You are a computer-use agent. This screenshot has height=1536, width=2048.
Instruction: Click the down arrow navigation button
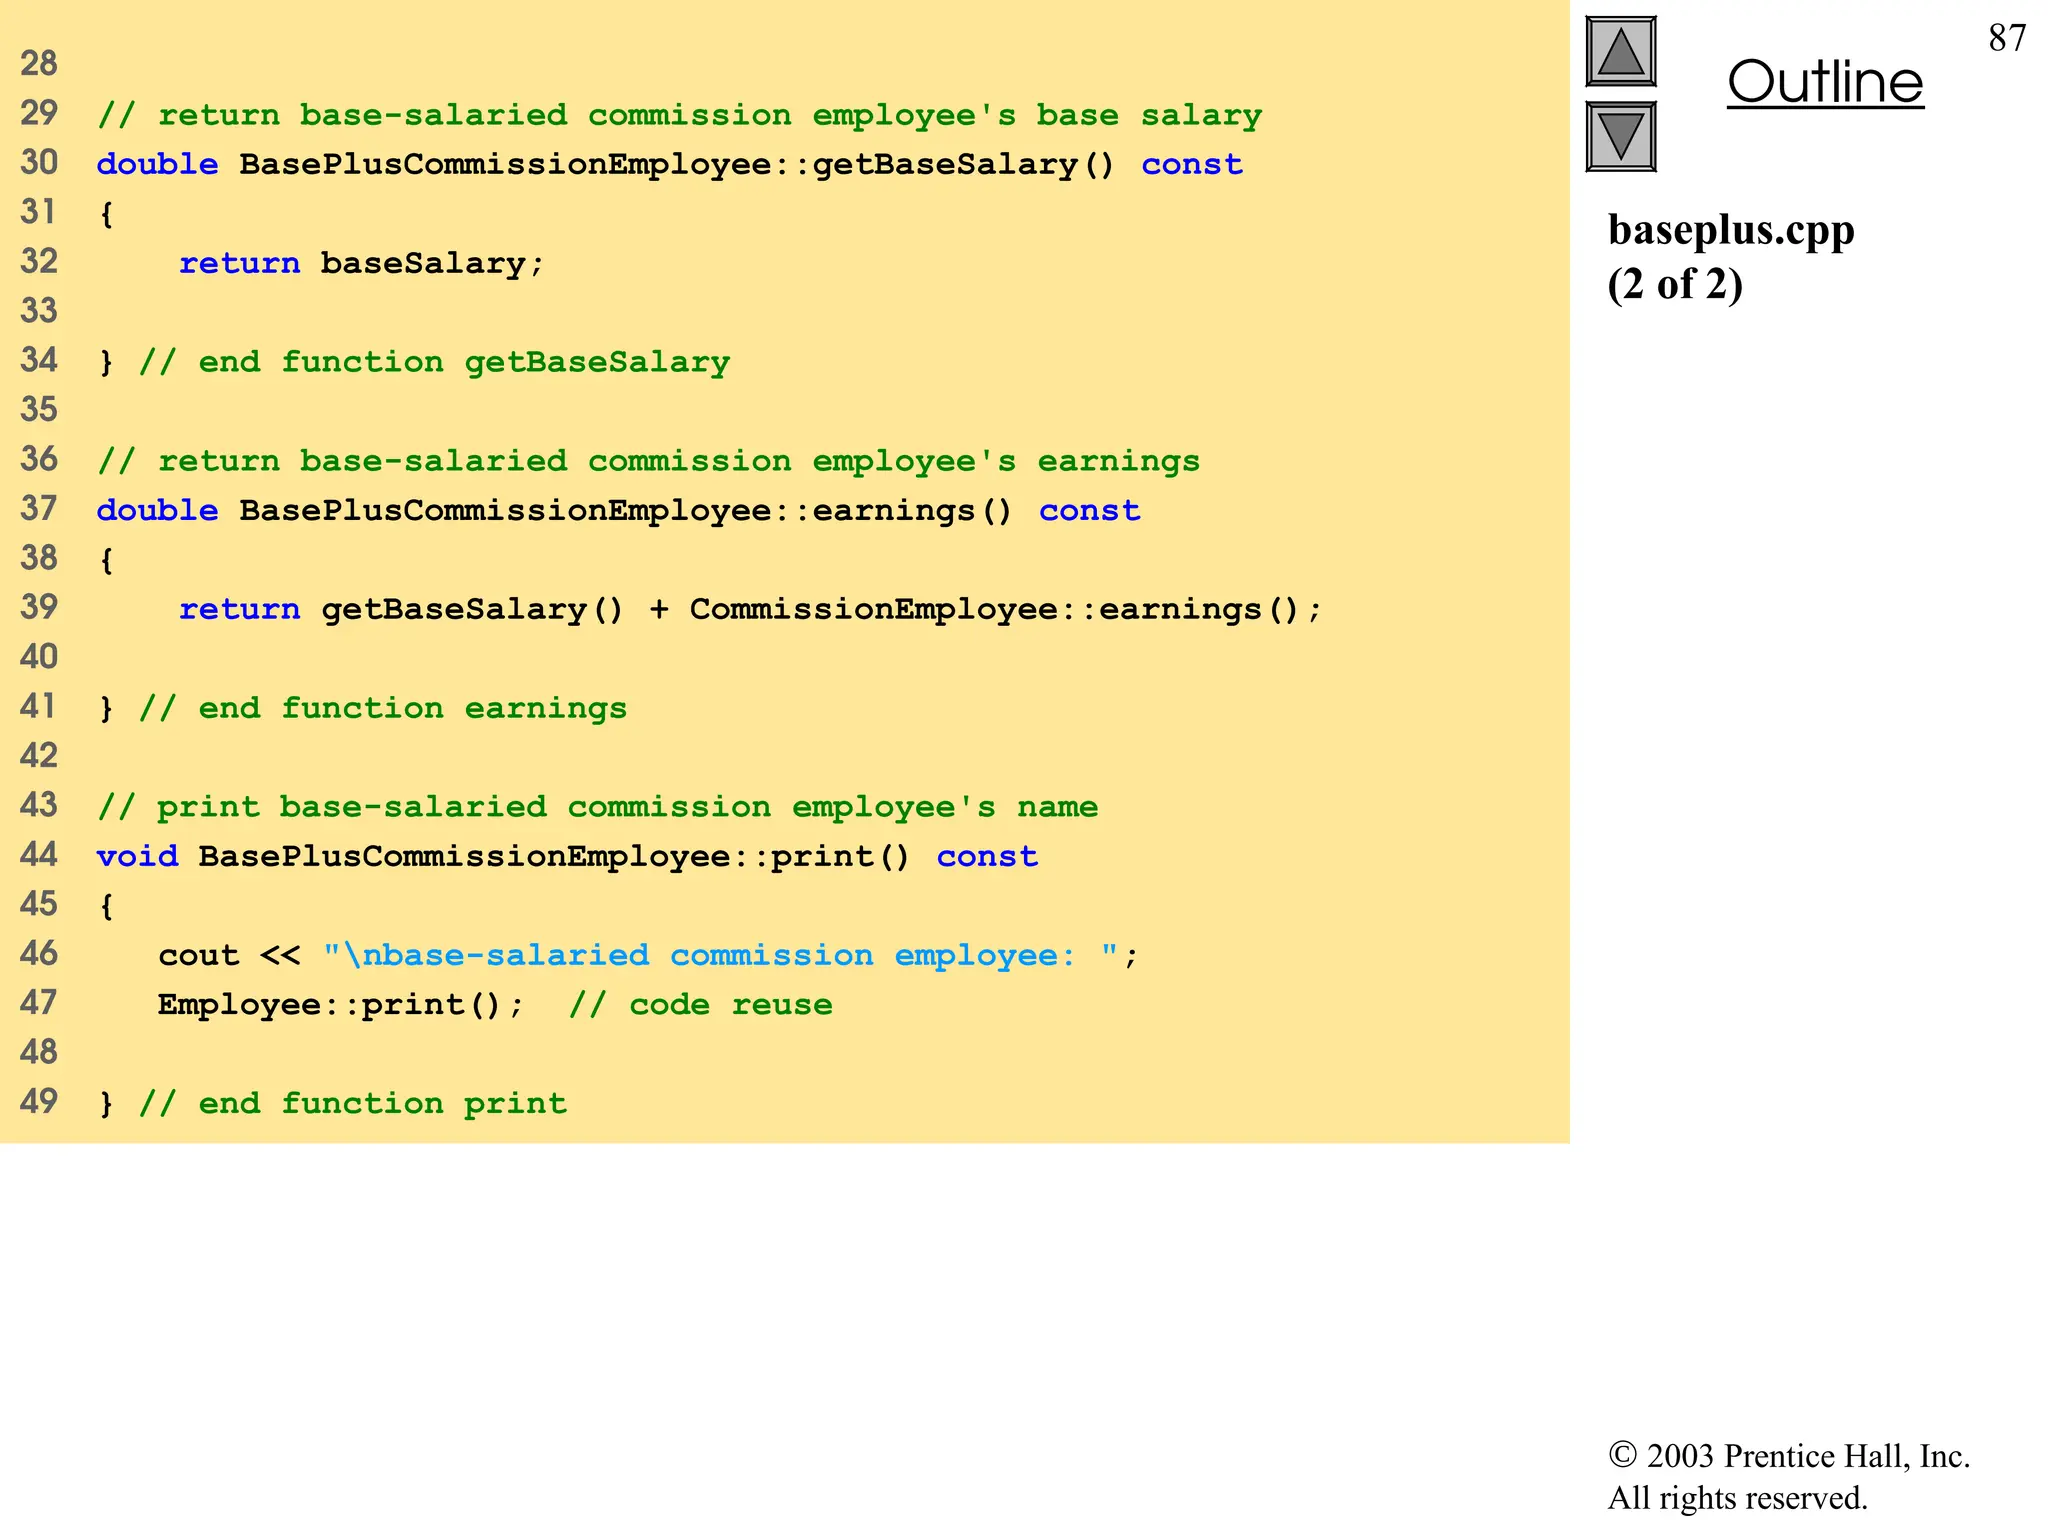coord(1620,137)
